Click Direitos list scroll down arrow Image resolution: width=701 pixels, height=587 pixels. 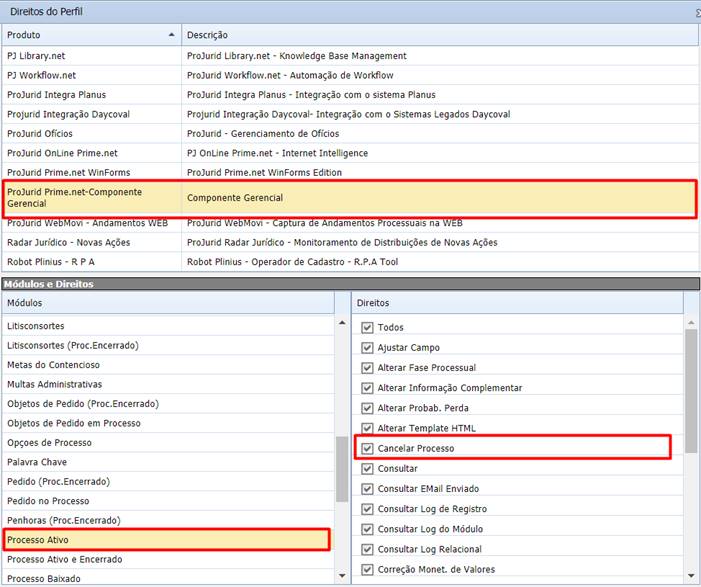tap(691, 576)
